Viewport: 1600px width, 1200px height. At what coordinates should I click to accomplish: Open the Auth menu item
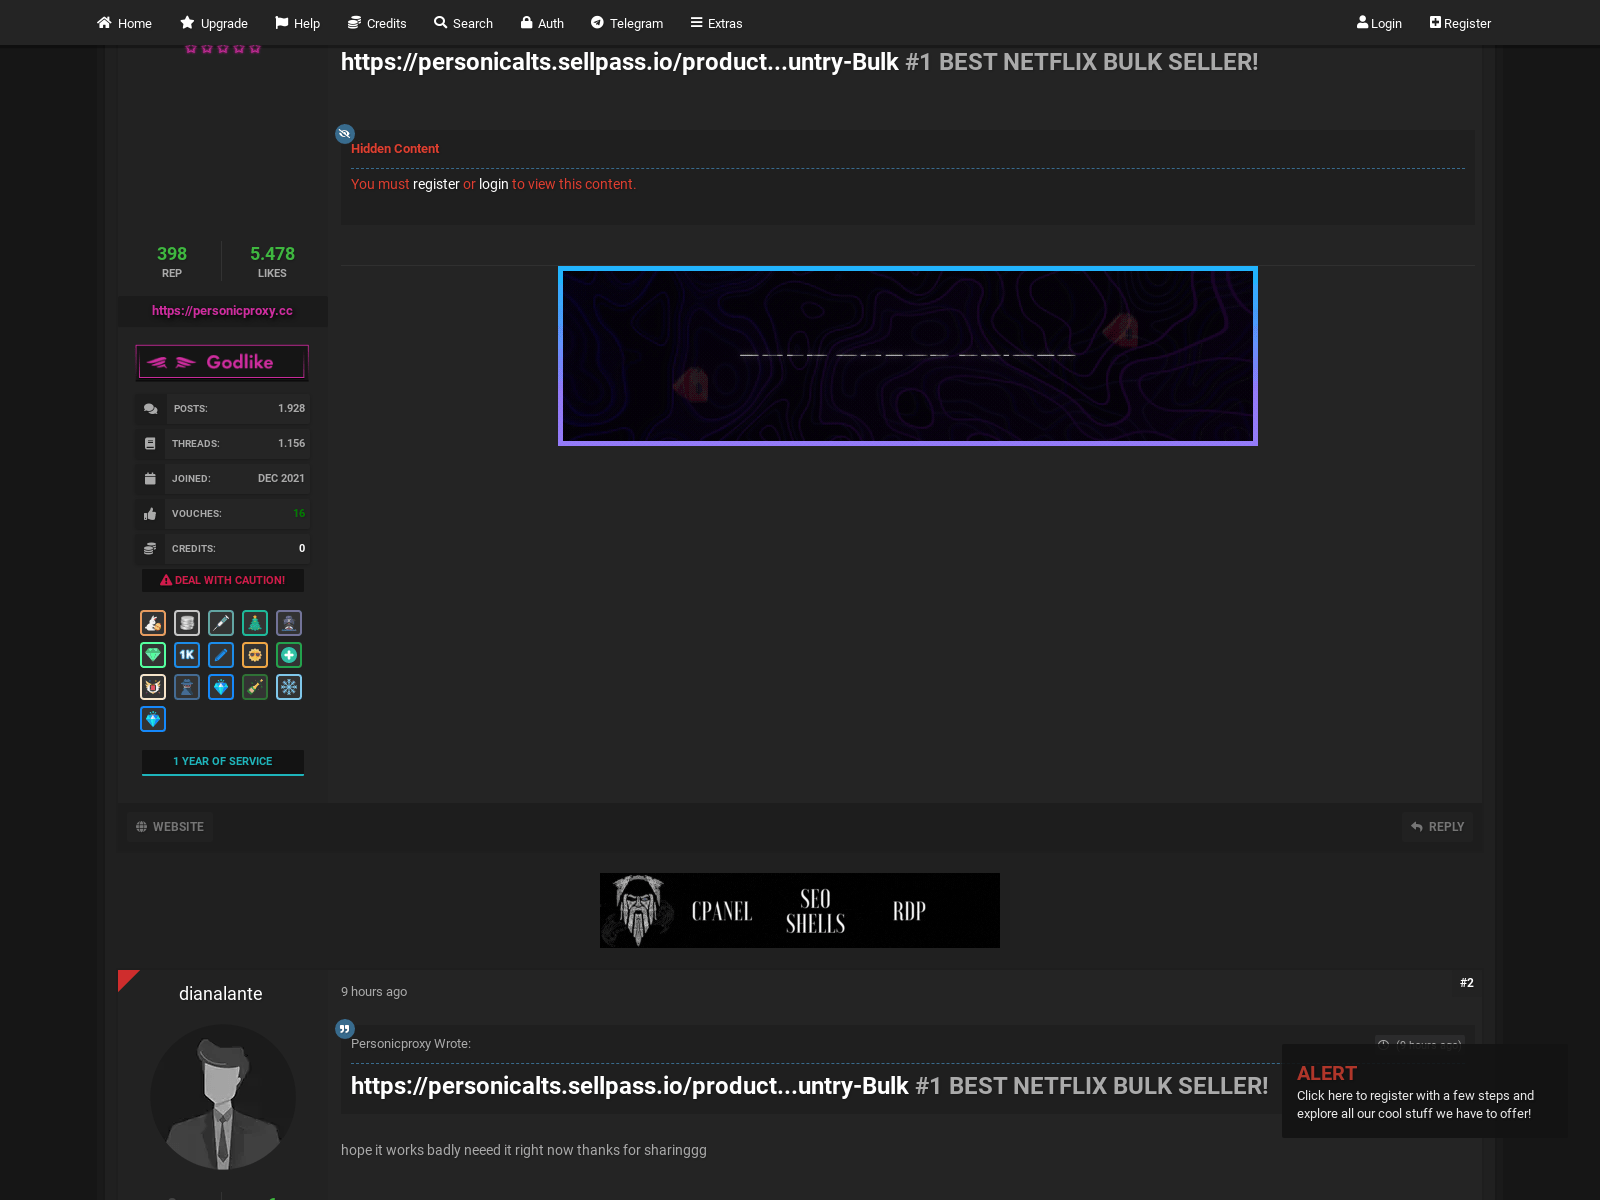(x=542, y=23)
